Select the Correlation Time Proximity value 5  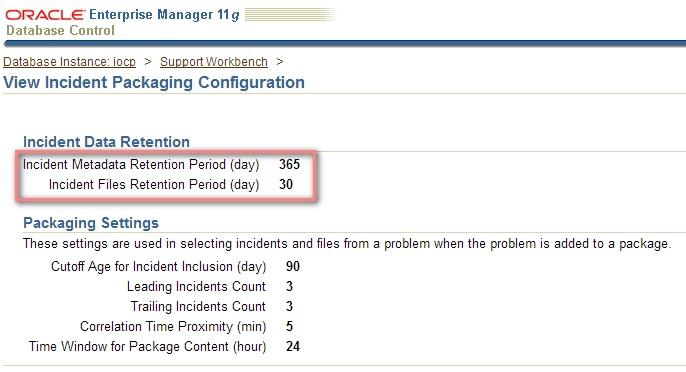click(x=289, y=326)
